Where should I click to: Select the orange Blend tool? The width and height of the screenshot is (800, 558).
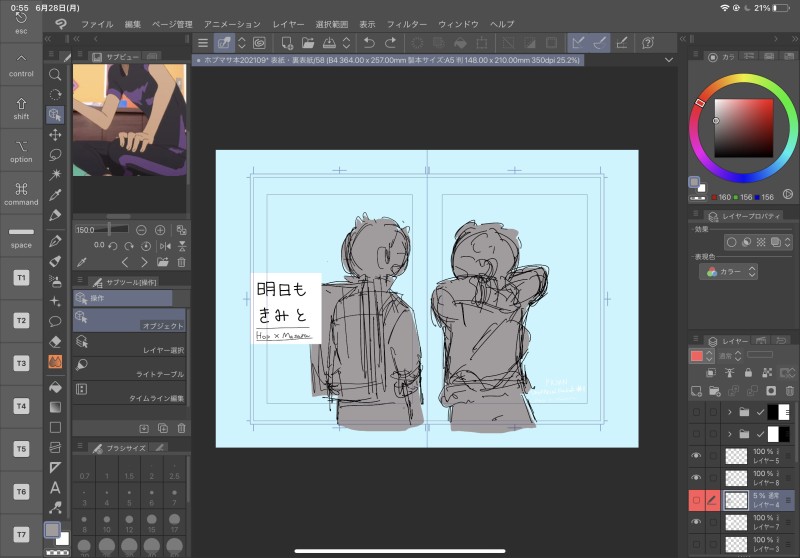pyautogui.click(x=55, y=361)
